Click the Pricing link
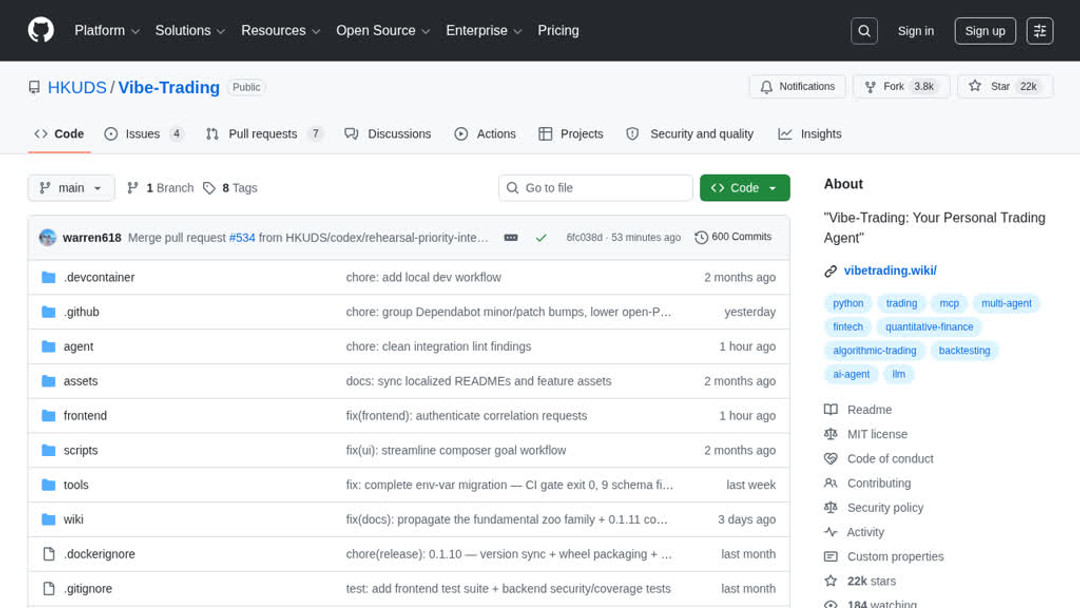Viewport: 1080px width, 608px height. 558,31
